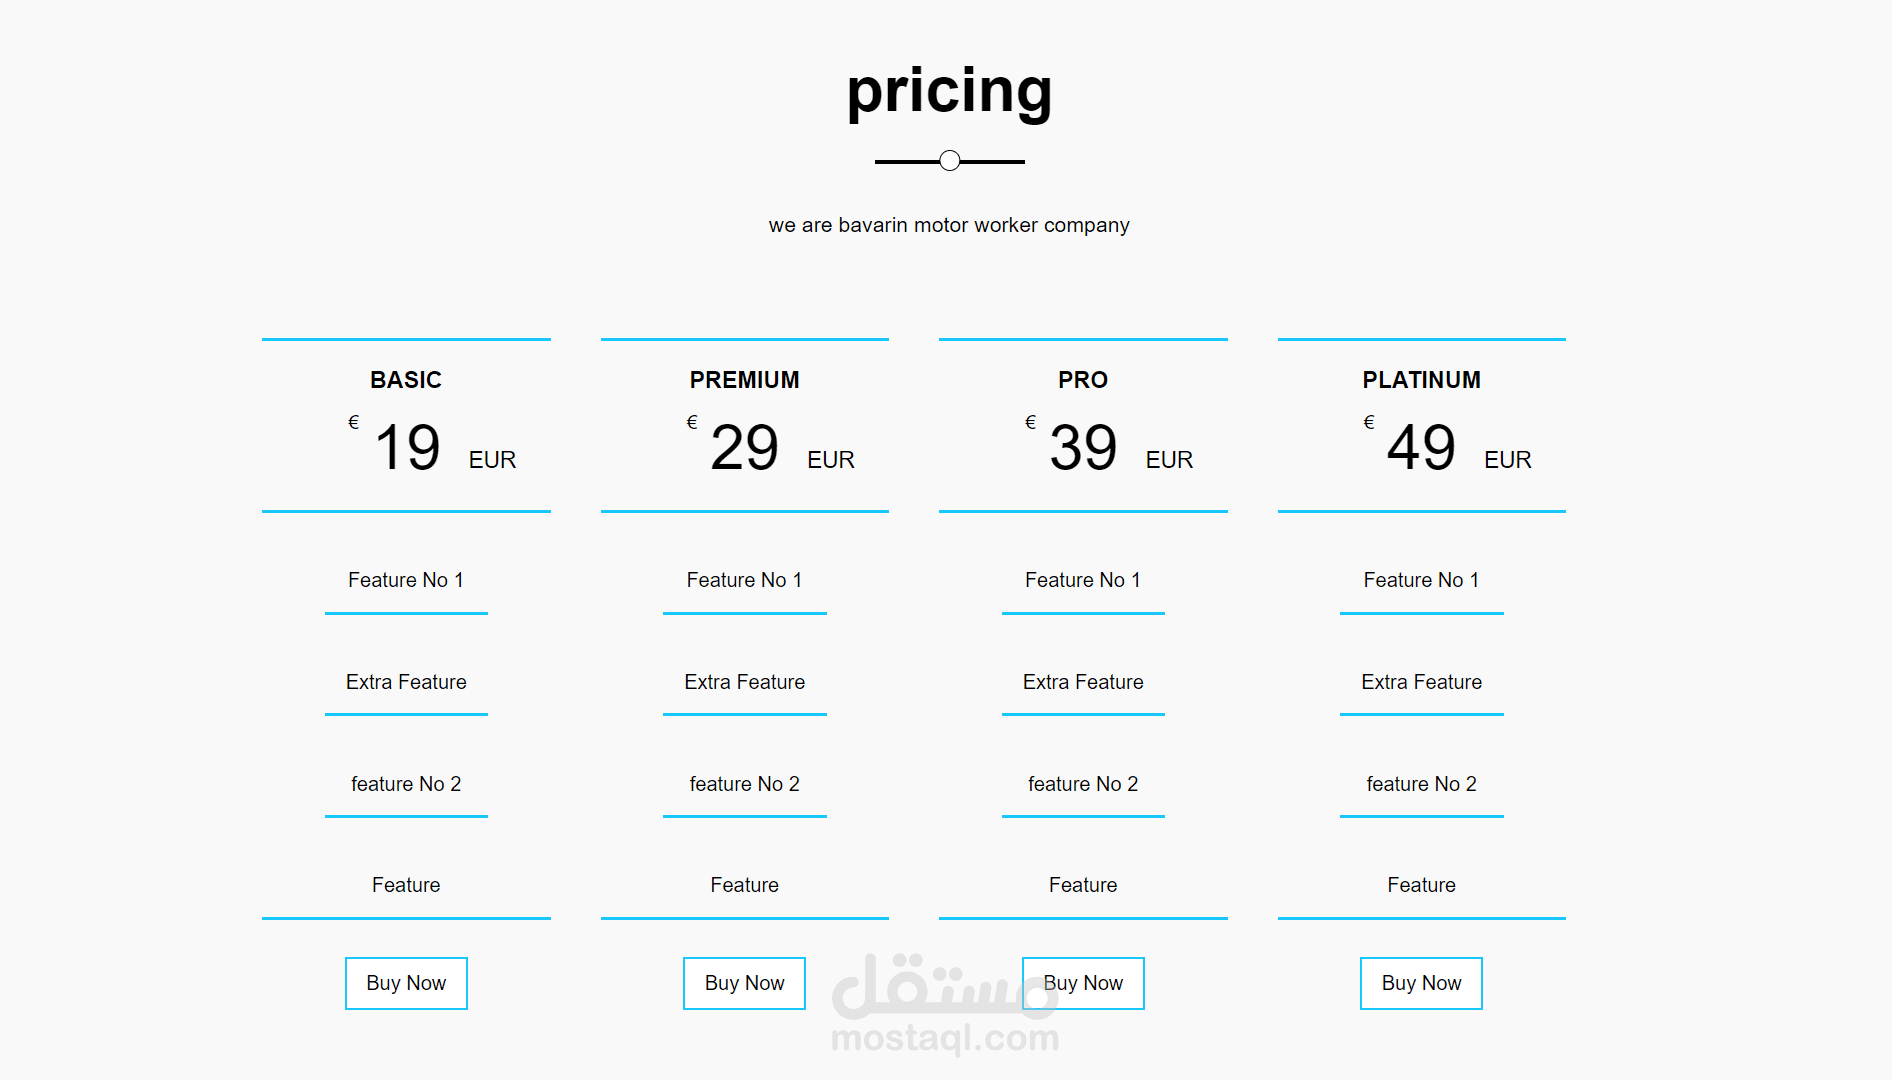The image size is (1892, 1080).
Task: Click Extra Feature in the Premium column
Action: (x=744, y=682)
